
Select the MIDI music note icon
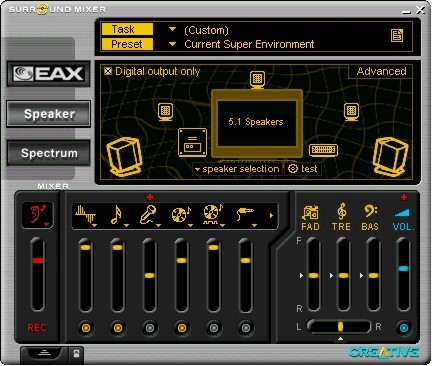(x=116, y=215)
